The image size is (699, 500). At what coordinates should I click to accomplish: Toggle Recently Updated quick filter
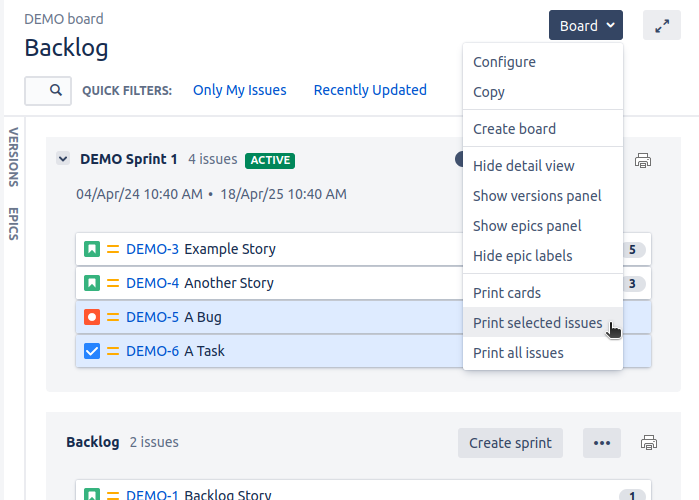click(370, 90)
